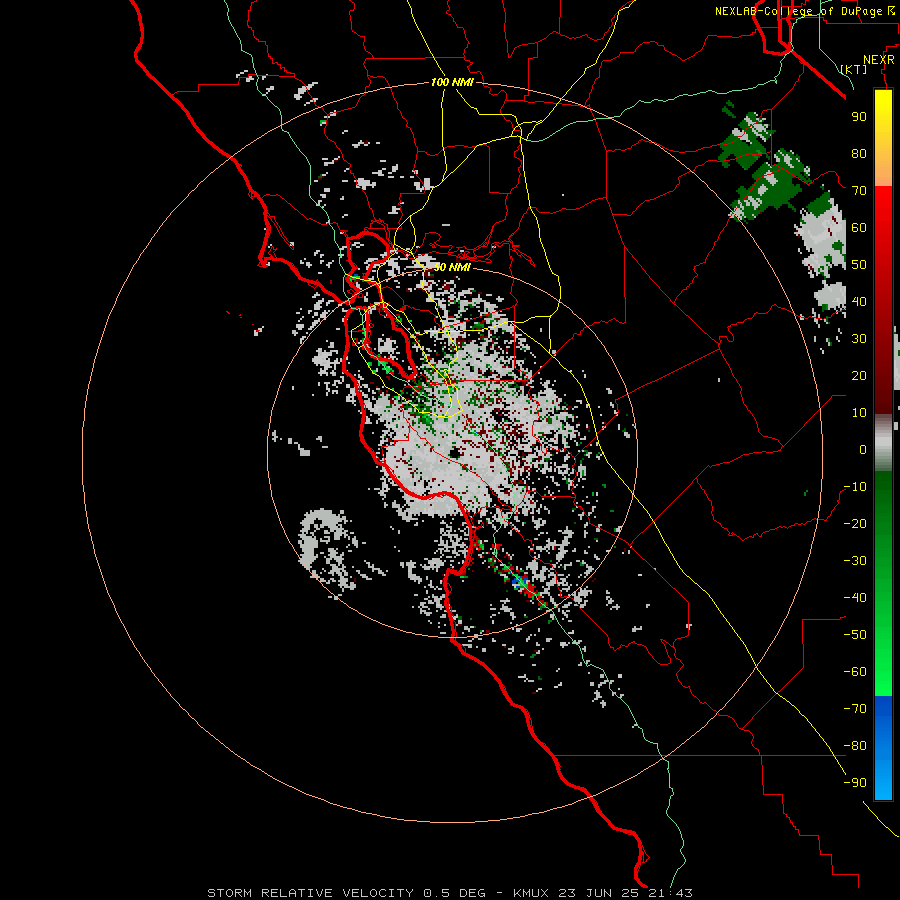900x900 pixels.
Task: Click the NEXLAB-College of DuPage credit text
Action: coord(807,11)
